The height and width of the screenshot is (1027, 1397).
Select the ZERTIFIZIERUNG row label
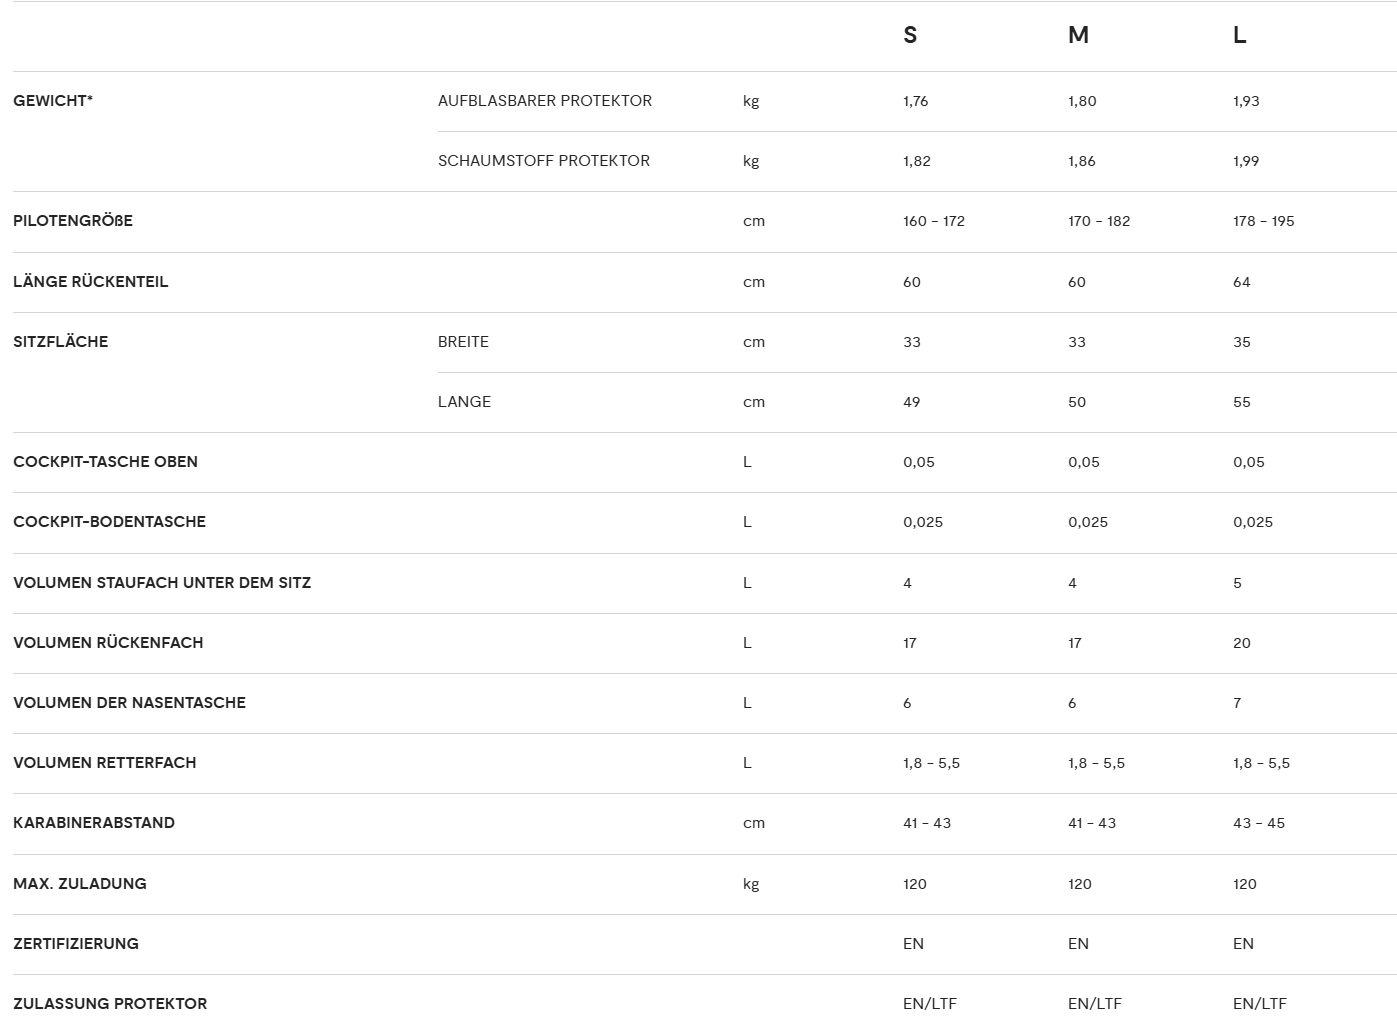tap(76, 943)
